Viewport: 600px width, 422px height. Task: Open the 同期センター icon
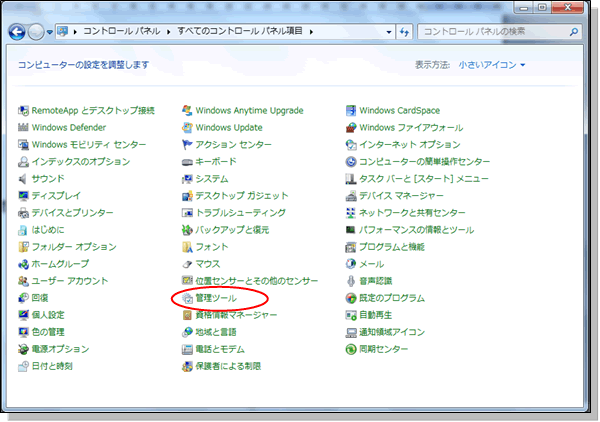click(x=351, y=349)
